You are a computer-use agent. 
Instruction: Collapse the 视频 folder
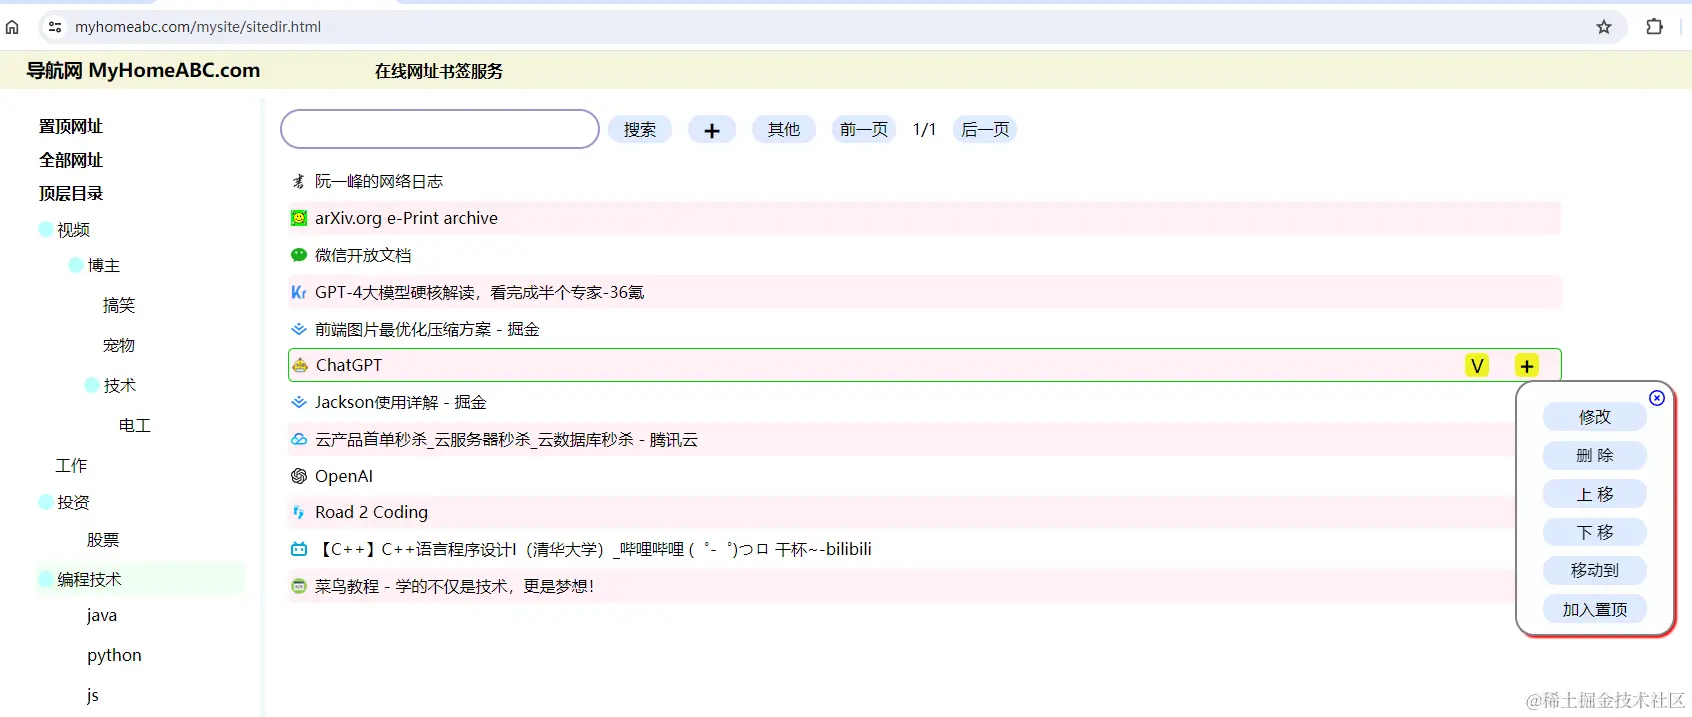(x=46, y=229)
